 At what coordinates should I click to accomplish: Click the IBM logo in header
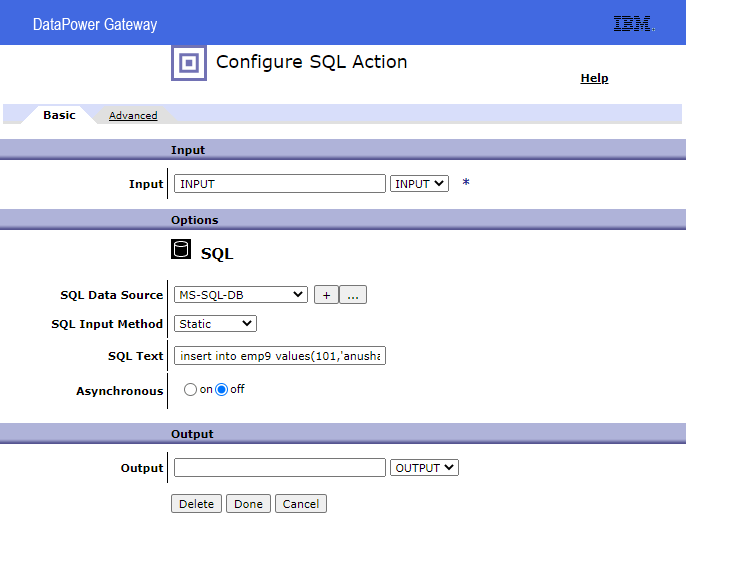[x=634, y=23]
